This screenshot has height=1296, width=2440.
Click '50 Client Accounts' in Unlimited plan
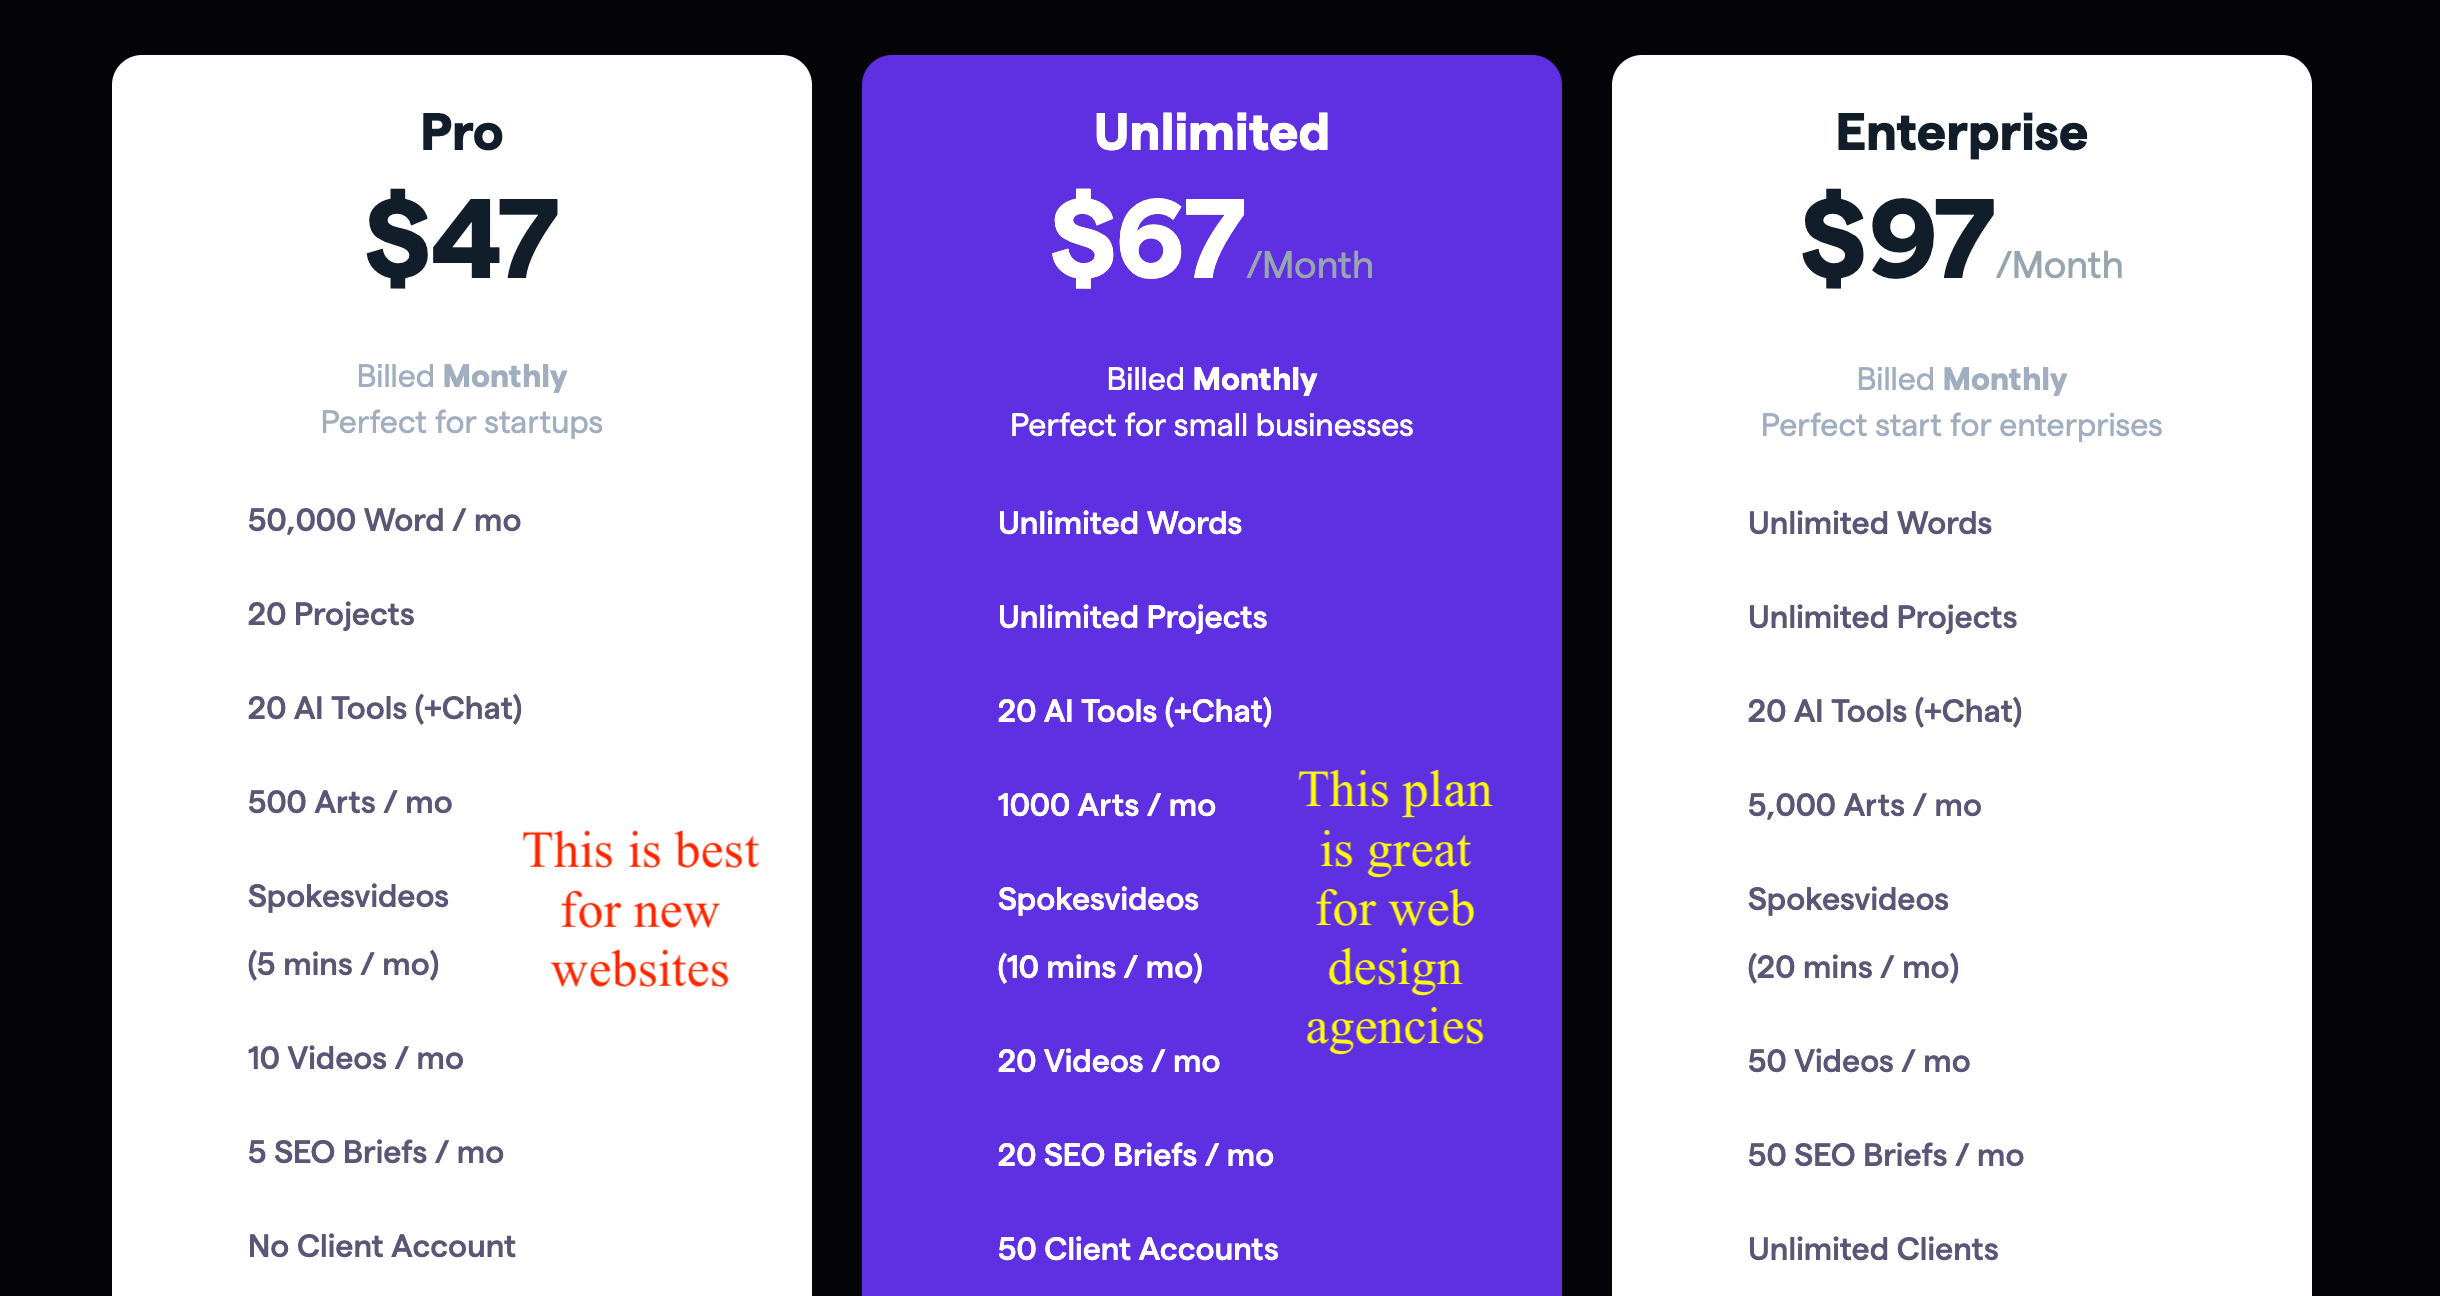click(1137, 1249)
